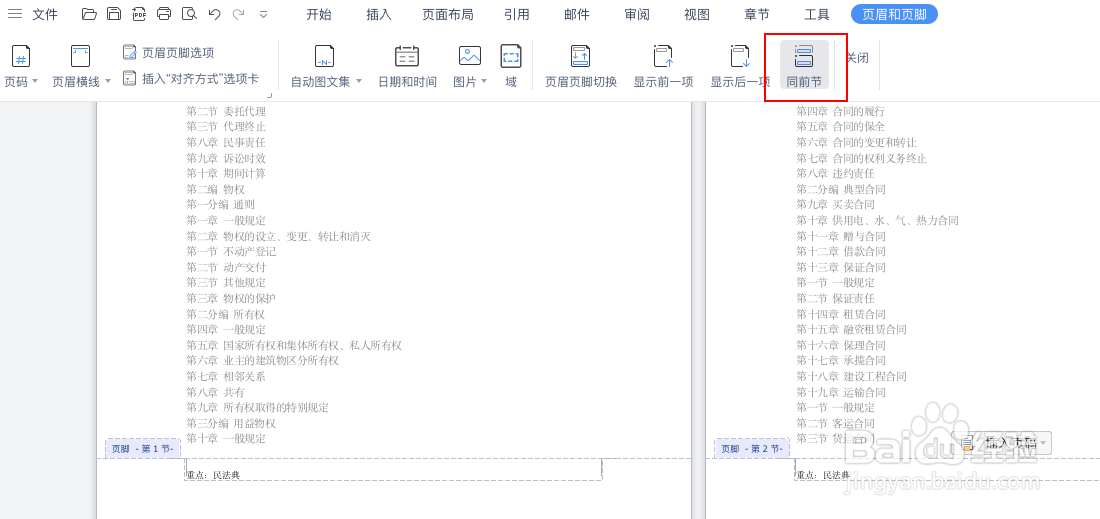
Task: Switch to the 邮件 tab
Action: [x=577, y=14]
